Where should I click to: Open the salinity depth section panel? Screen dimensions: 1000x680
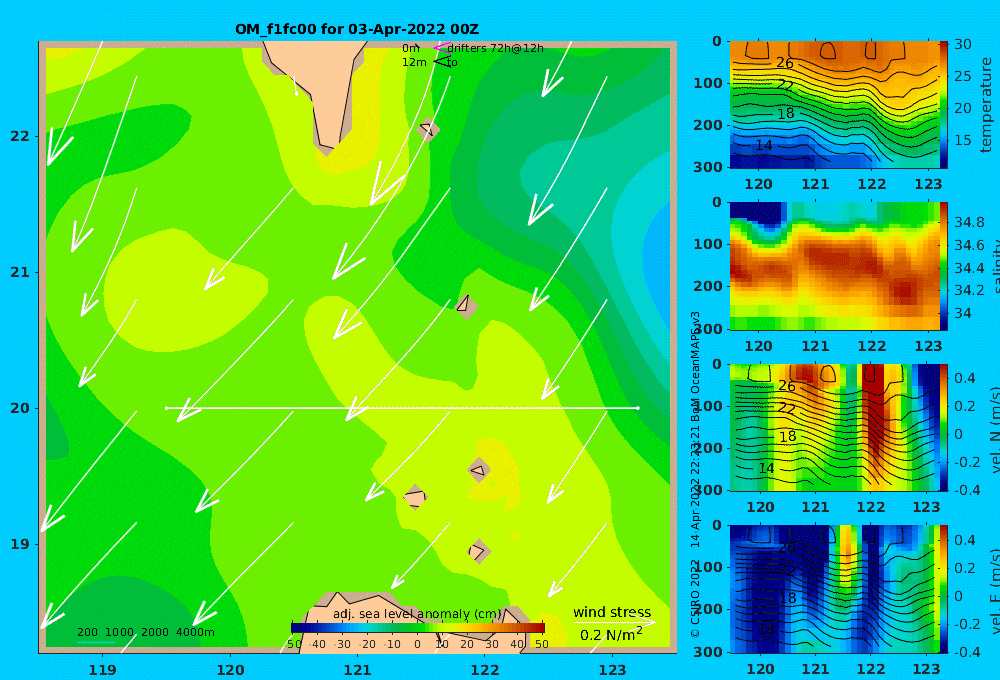click(x=834, y=267)
